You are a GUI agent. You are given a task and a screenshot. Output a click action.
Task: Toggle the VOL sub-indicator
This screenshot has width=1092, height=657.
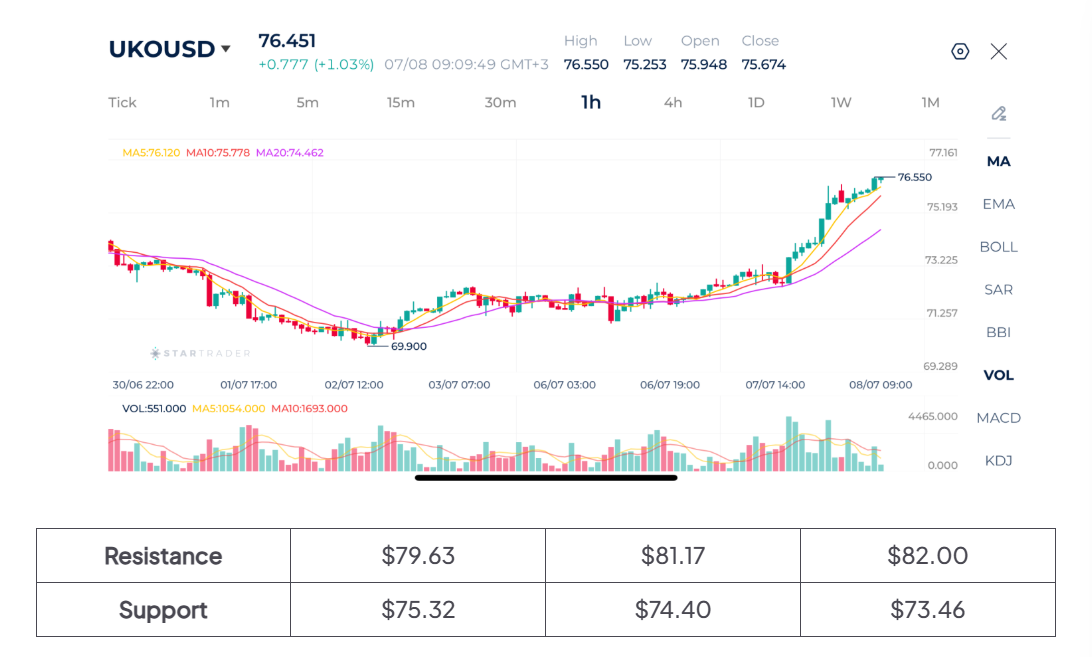999,375
